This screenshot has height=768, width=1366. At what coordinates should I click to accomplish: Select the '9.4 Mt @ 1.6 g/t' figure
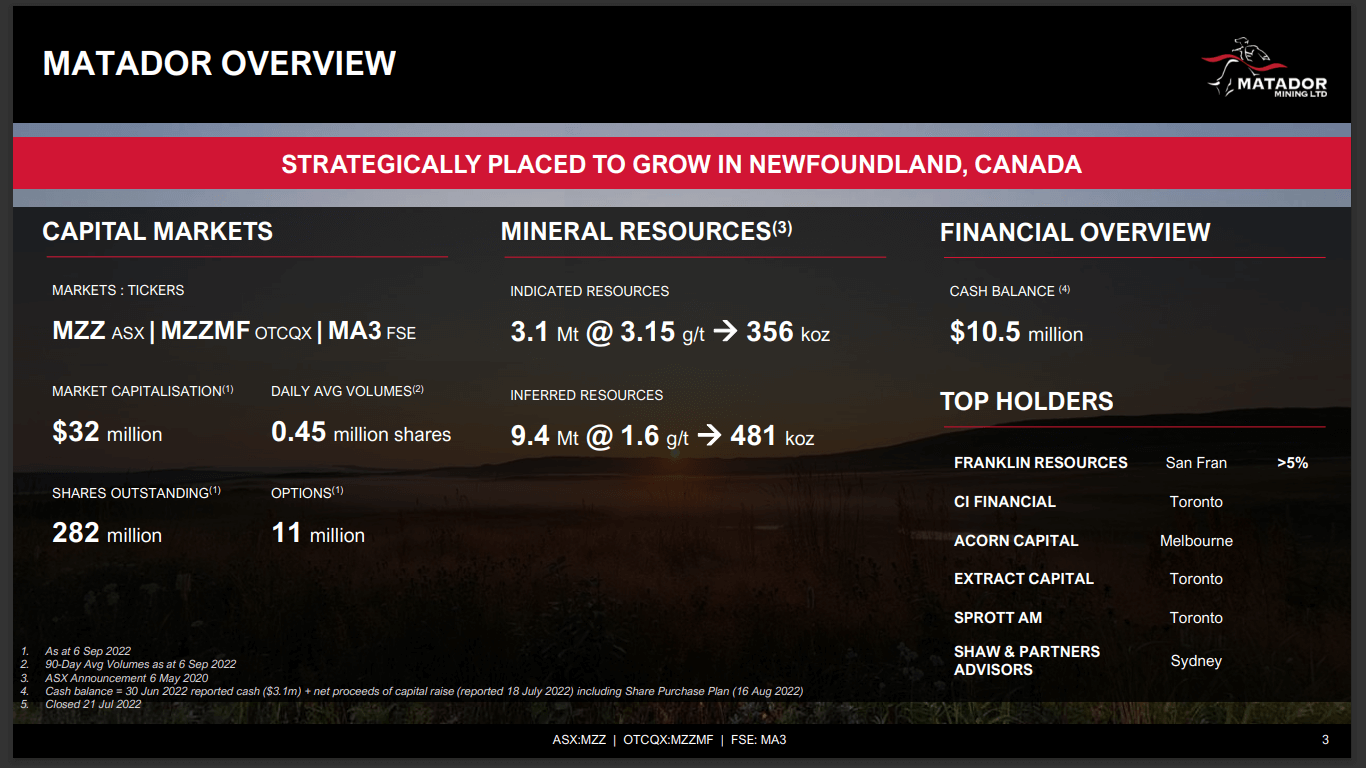600,436
